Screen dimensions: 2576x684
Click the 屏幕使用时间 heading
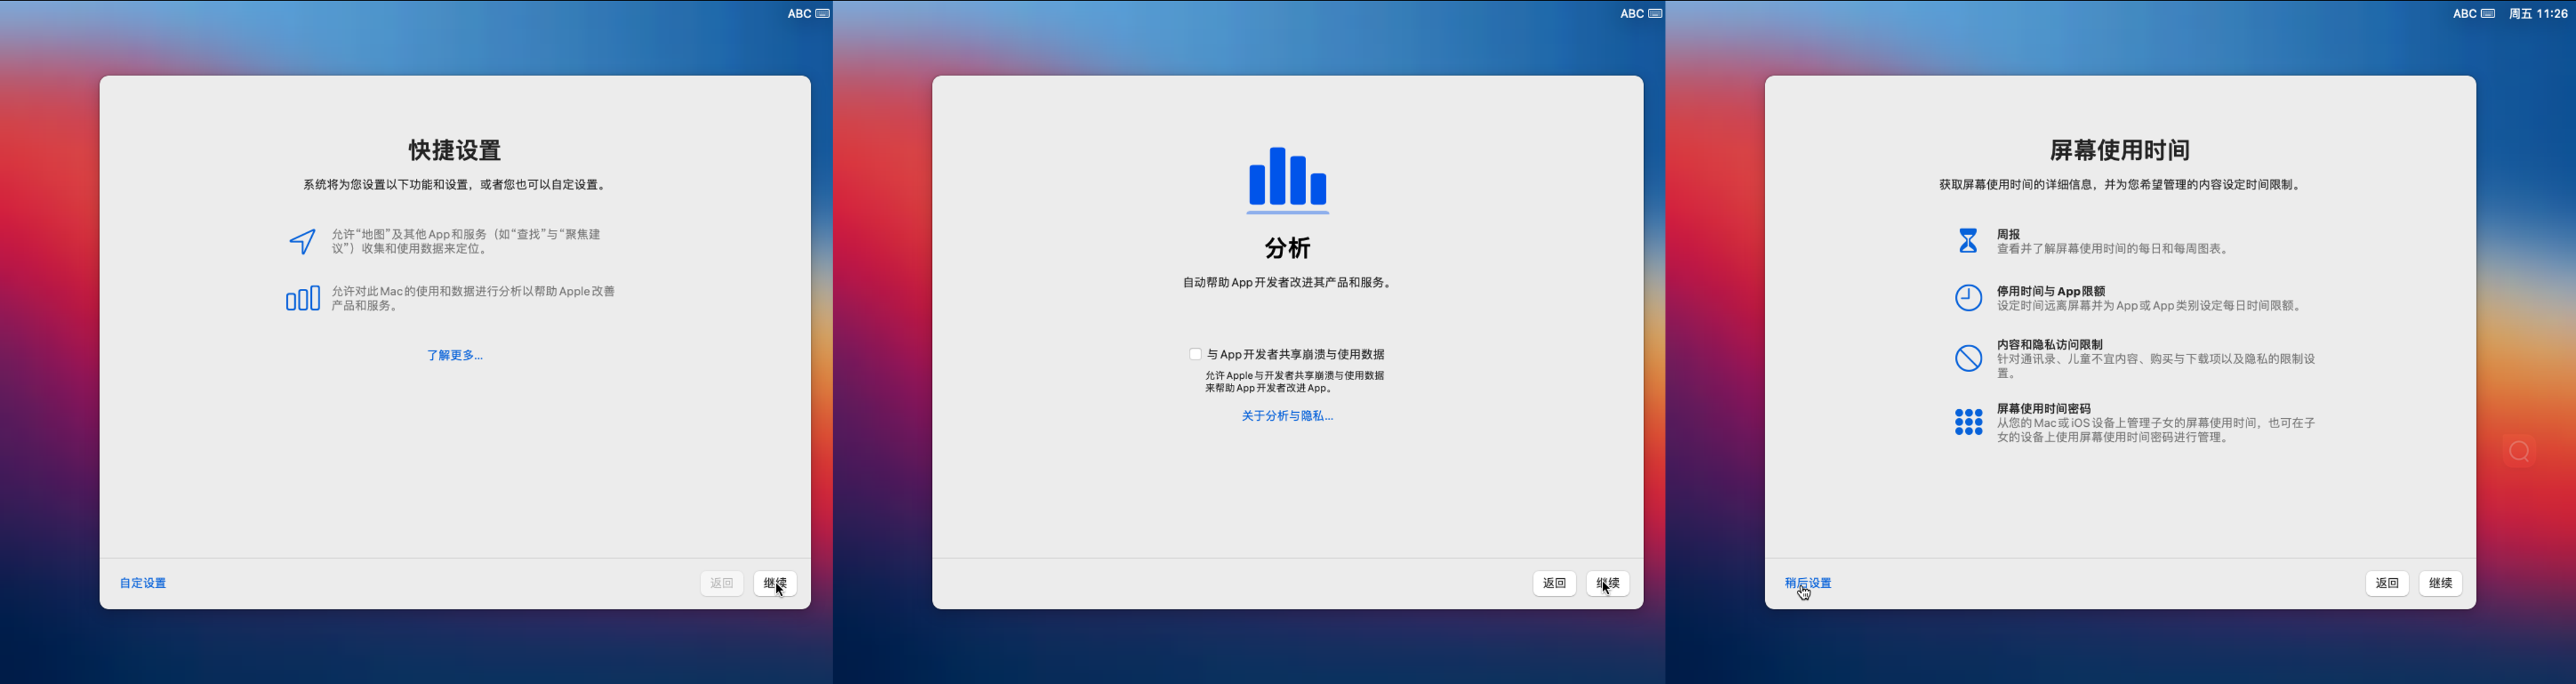(x=2120, y=150)
